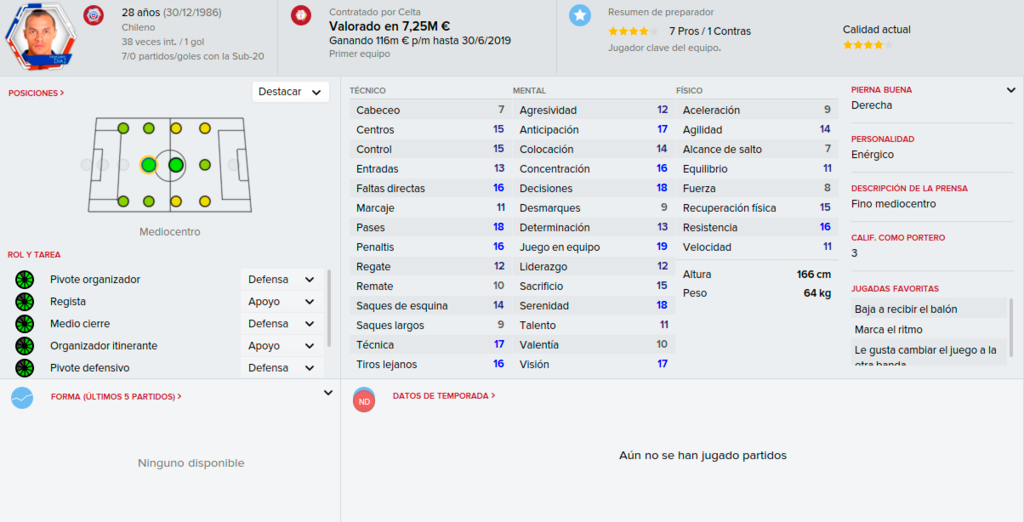The image size is (1024, 522).
Task: Click the Celta club contract icon
Action: click(301, 15)
